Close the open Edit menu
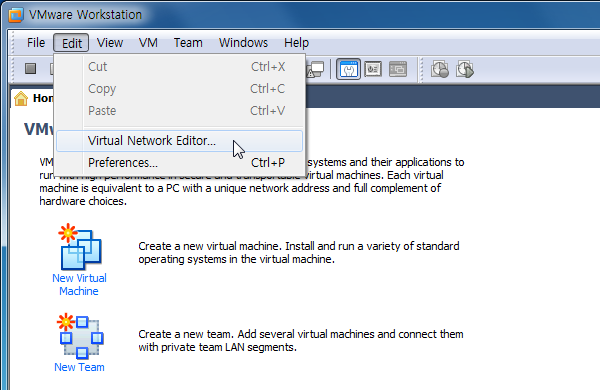This screenshot has width=600, height=390. pyautogui.click(x=72, y=43)
